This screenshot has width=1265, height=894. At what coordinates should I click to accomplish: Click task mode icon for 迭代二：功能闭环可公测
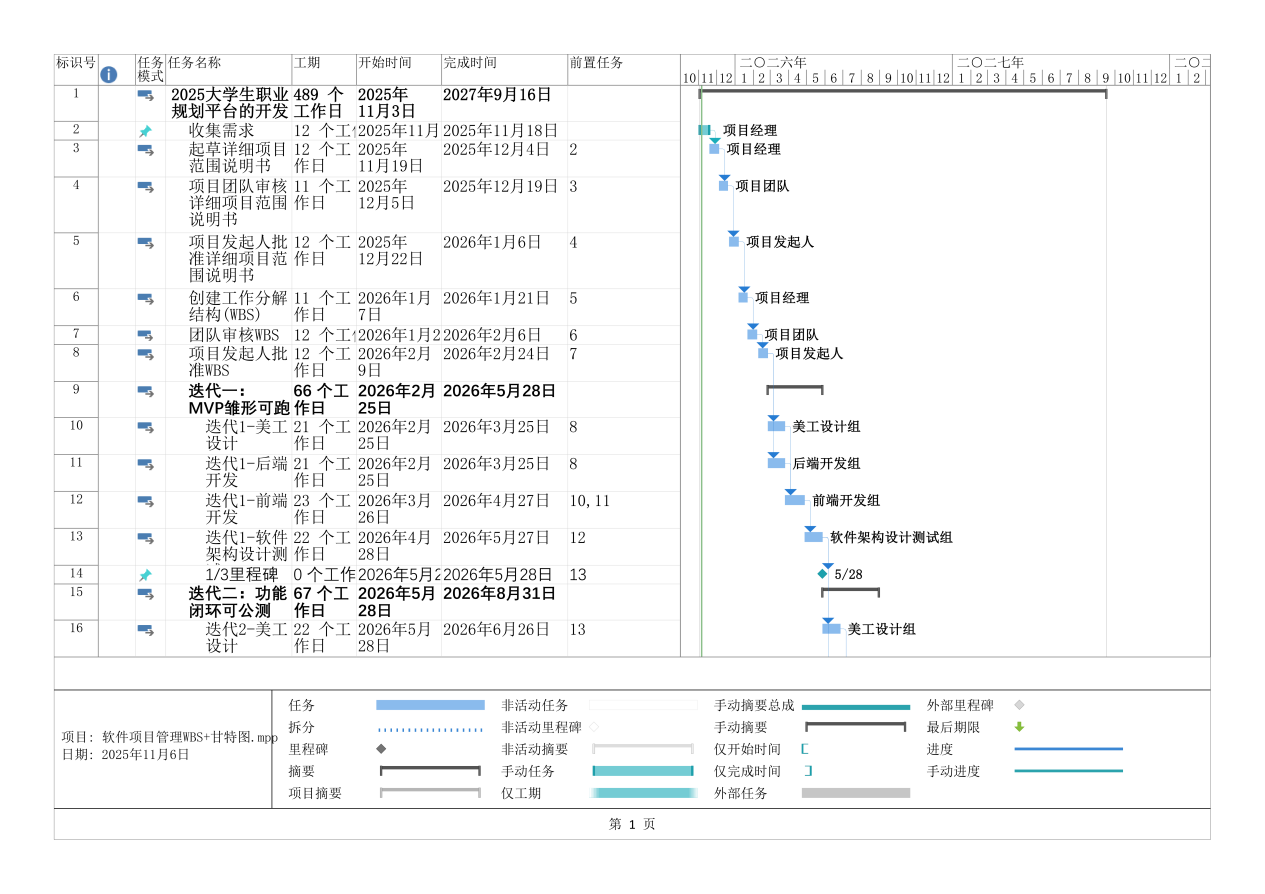[x=146, y=594]
